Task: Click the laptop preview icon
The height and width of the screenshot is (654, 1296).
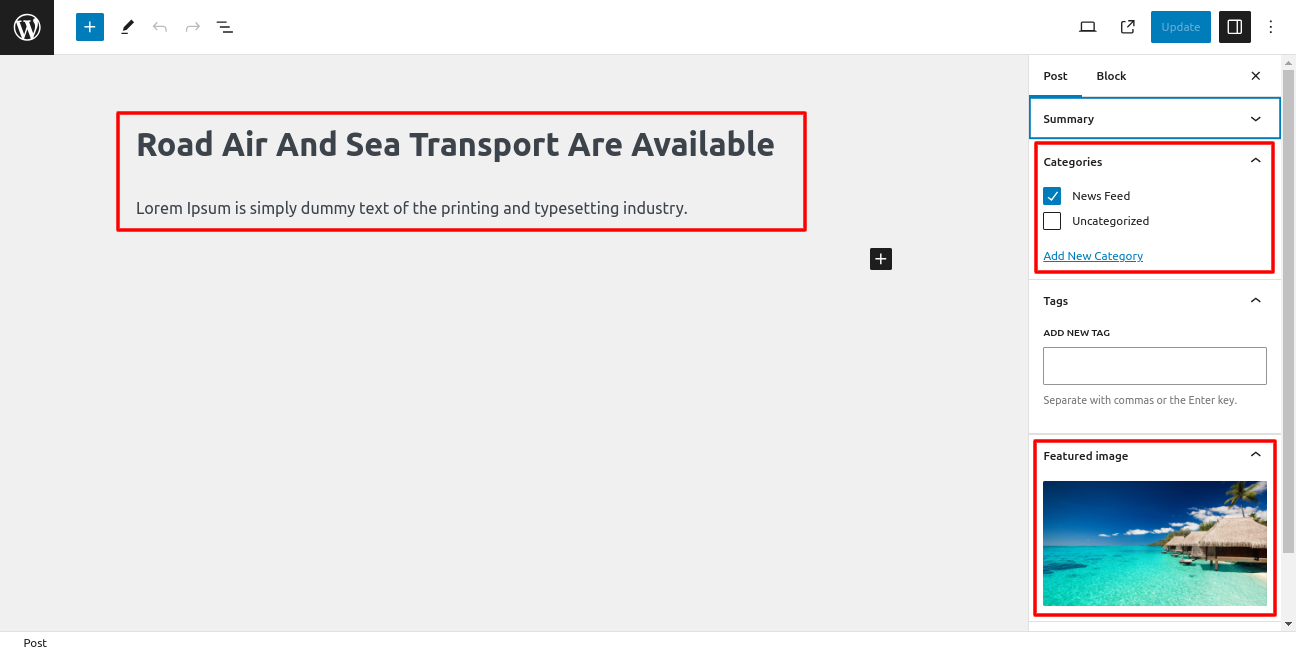Action: [1088, 27]
